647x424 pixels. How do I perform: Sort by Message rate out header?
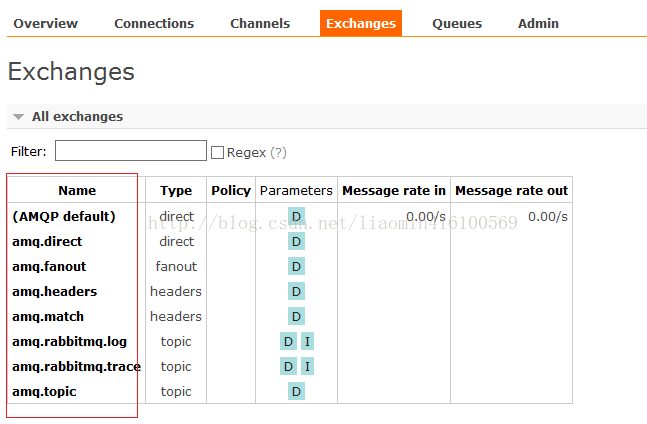click(511, 191)
